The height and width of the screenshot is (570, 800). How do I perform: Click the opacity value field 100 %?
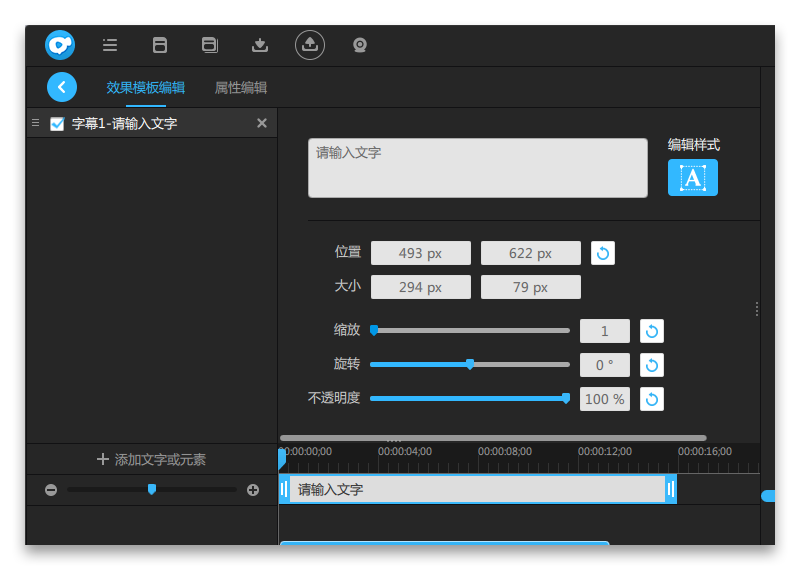pos(605,399)
